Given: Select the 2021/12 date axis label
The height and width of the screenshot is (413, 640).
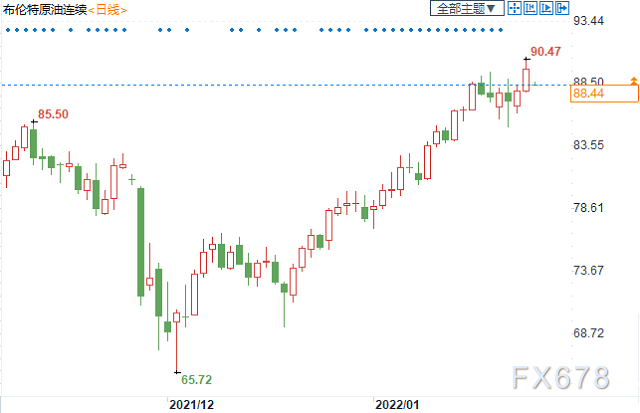Looking at the screenshot, I should click(x=192, y=405).
